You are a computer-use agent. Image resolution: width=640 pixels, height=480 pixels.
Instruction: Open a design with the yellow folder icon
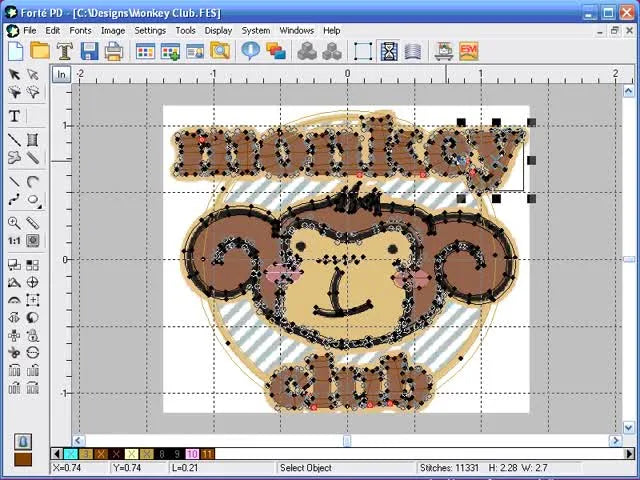40,51
